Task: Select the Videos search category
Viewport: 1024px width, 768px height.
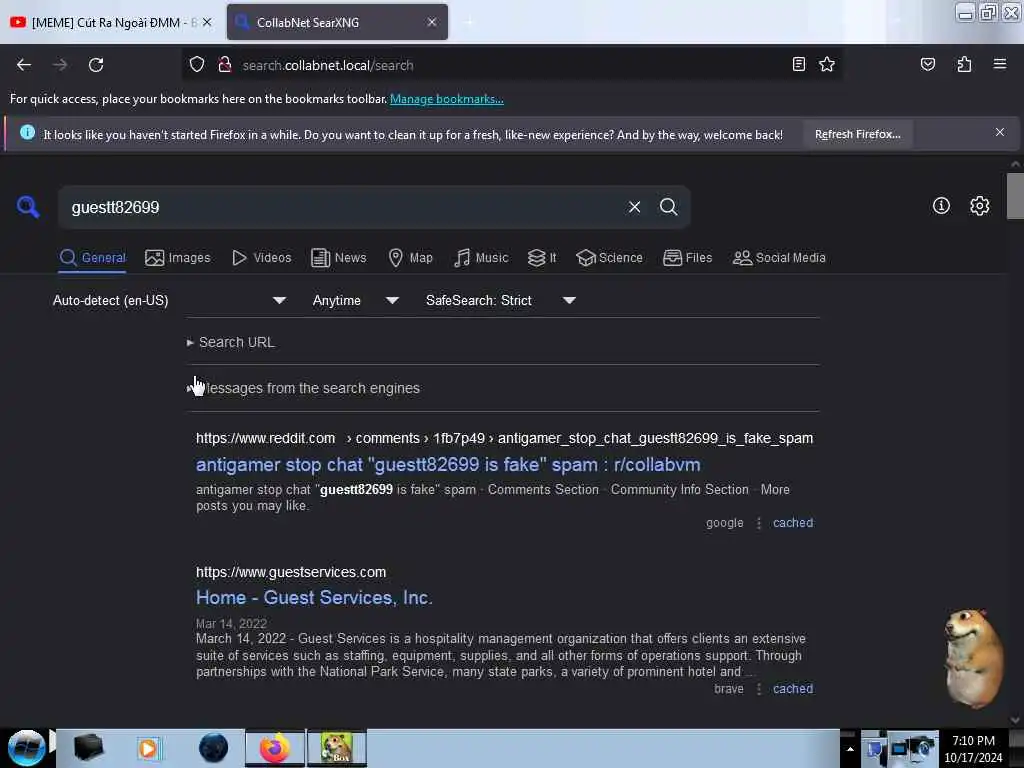Action: (x=261, y=258)
